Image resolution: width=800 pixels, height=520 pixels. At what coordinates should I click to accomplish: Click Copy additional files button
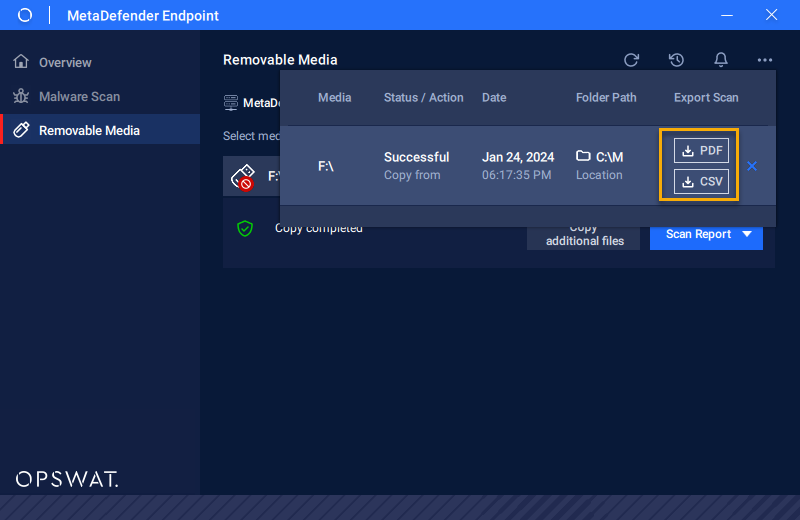(584, 236)
